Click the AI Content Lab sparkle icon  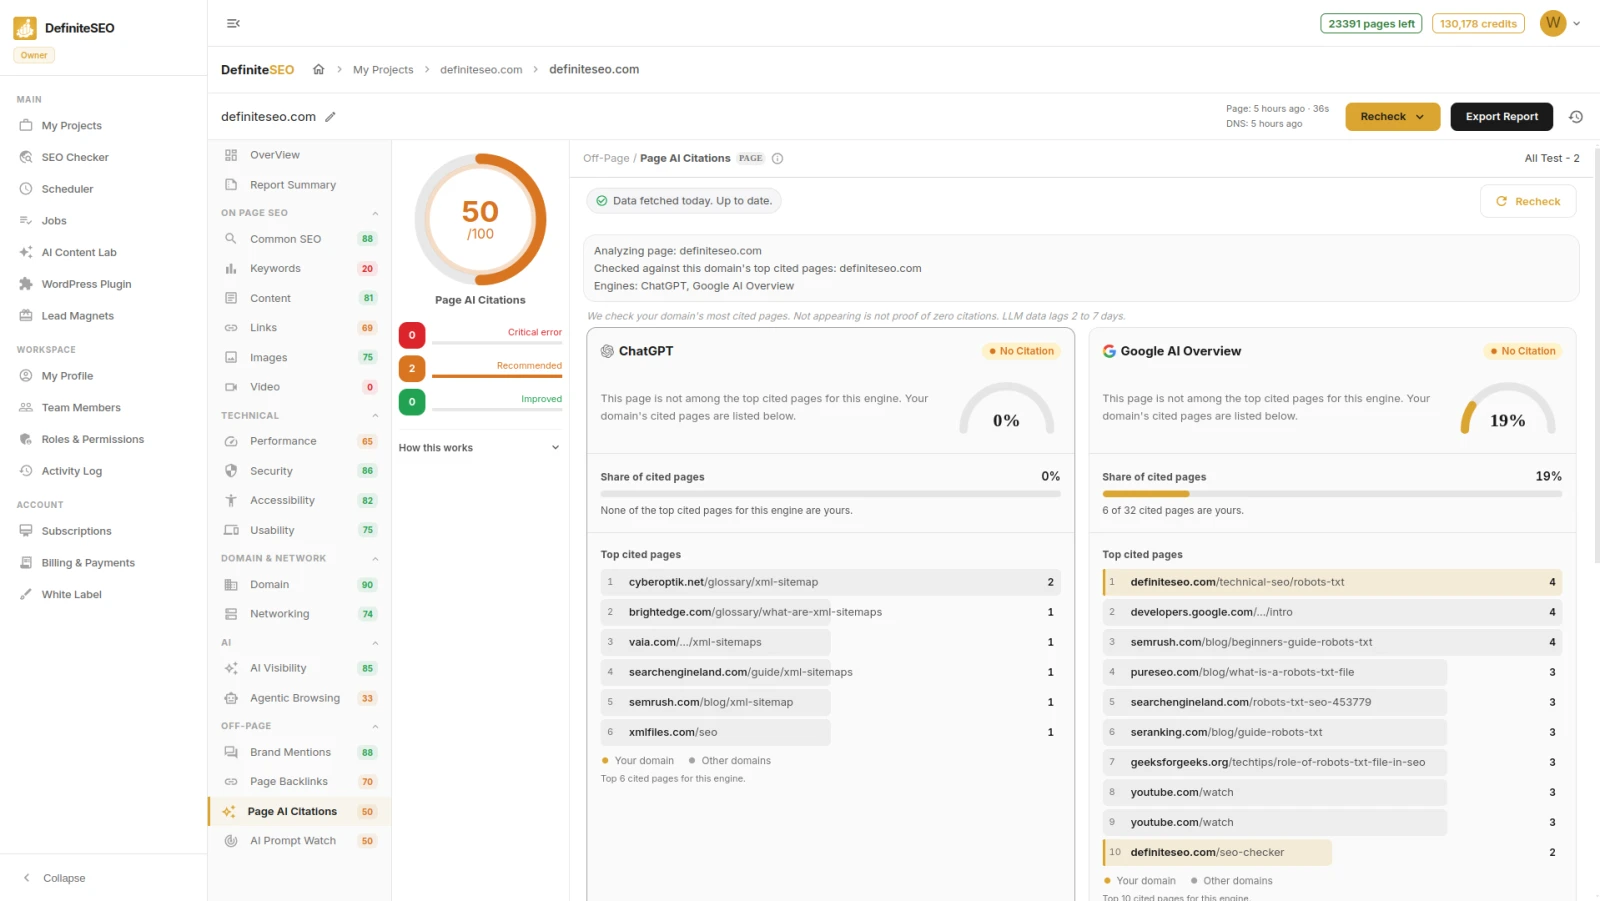point(26,252)
